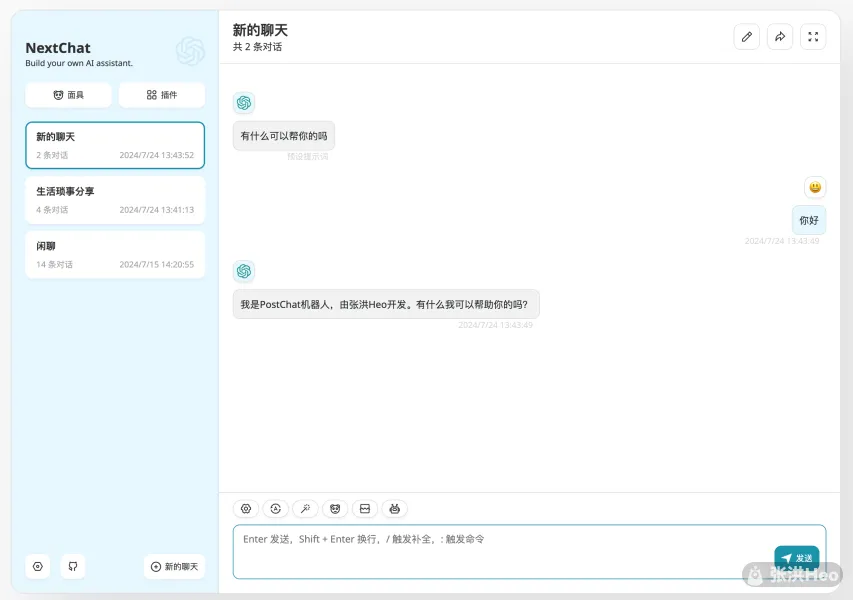Screen dimensions: 853x600
Task: Click the clear context icon in chat toolbar
Action: pyautogui.click(x=365, y=509)
